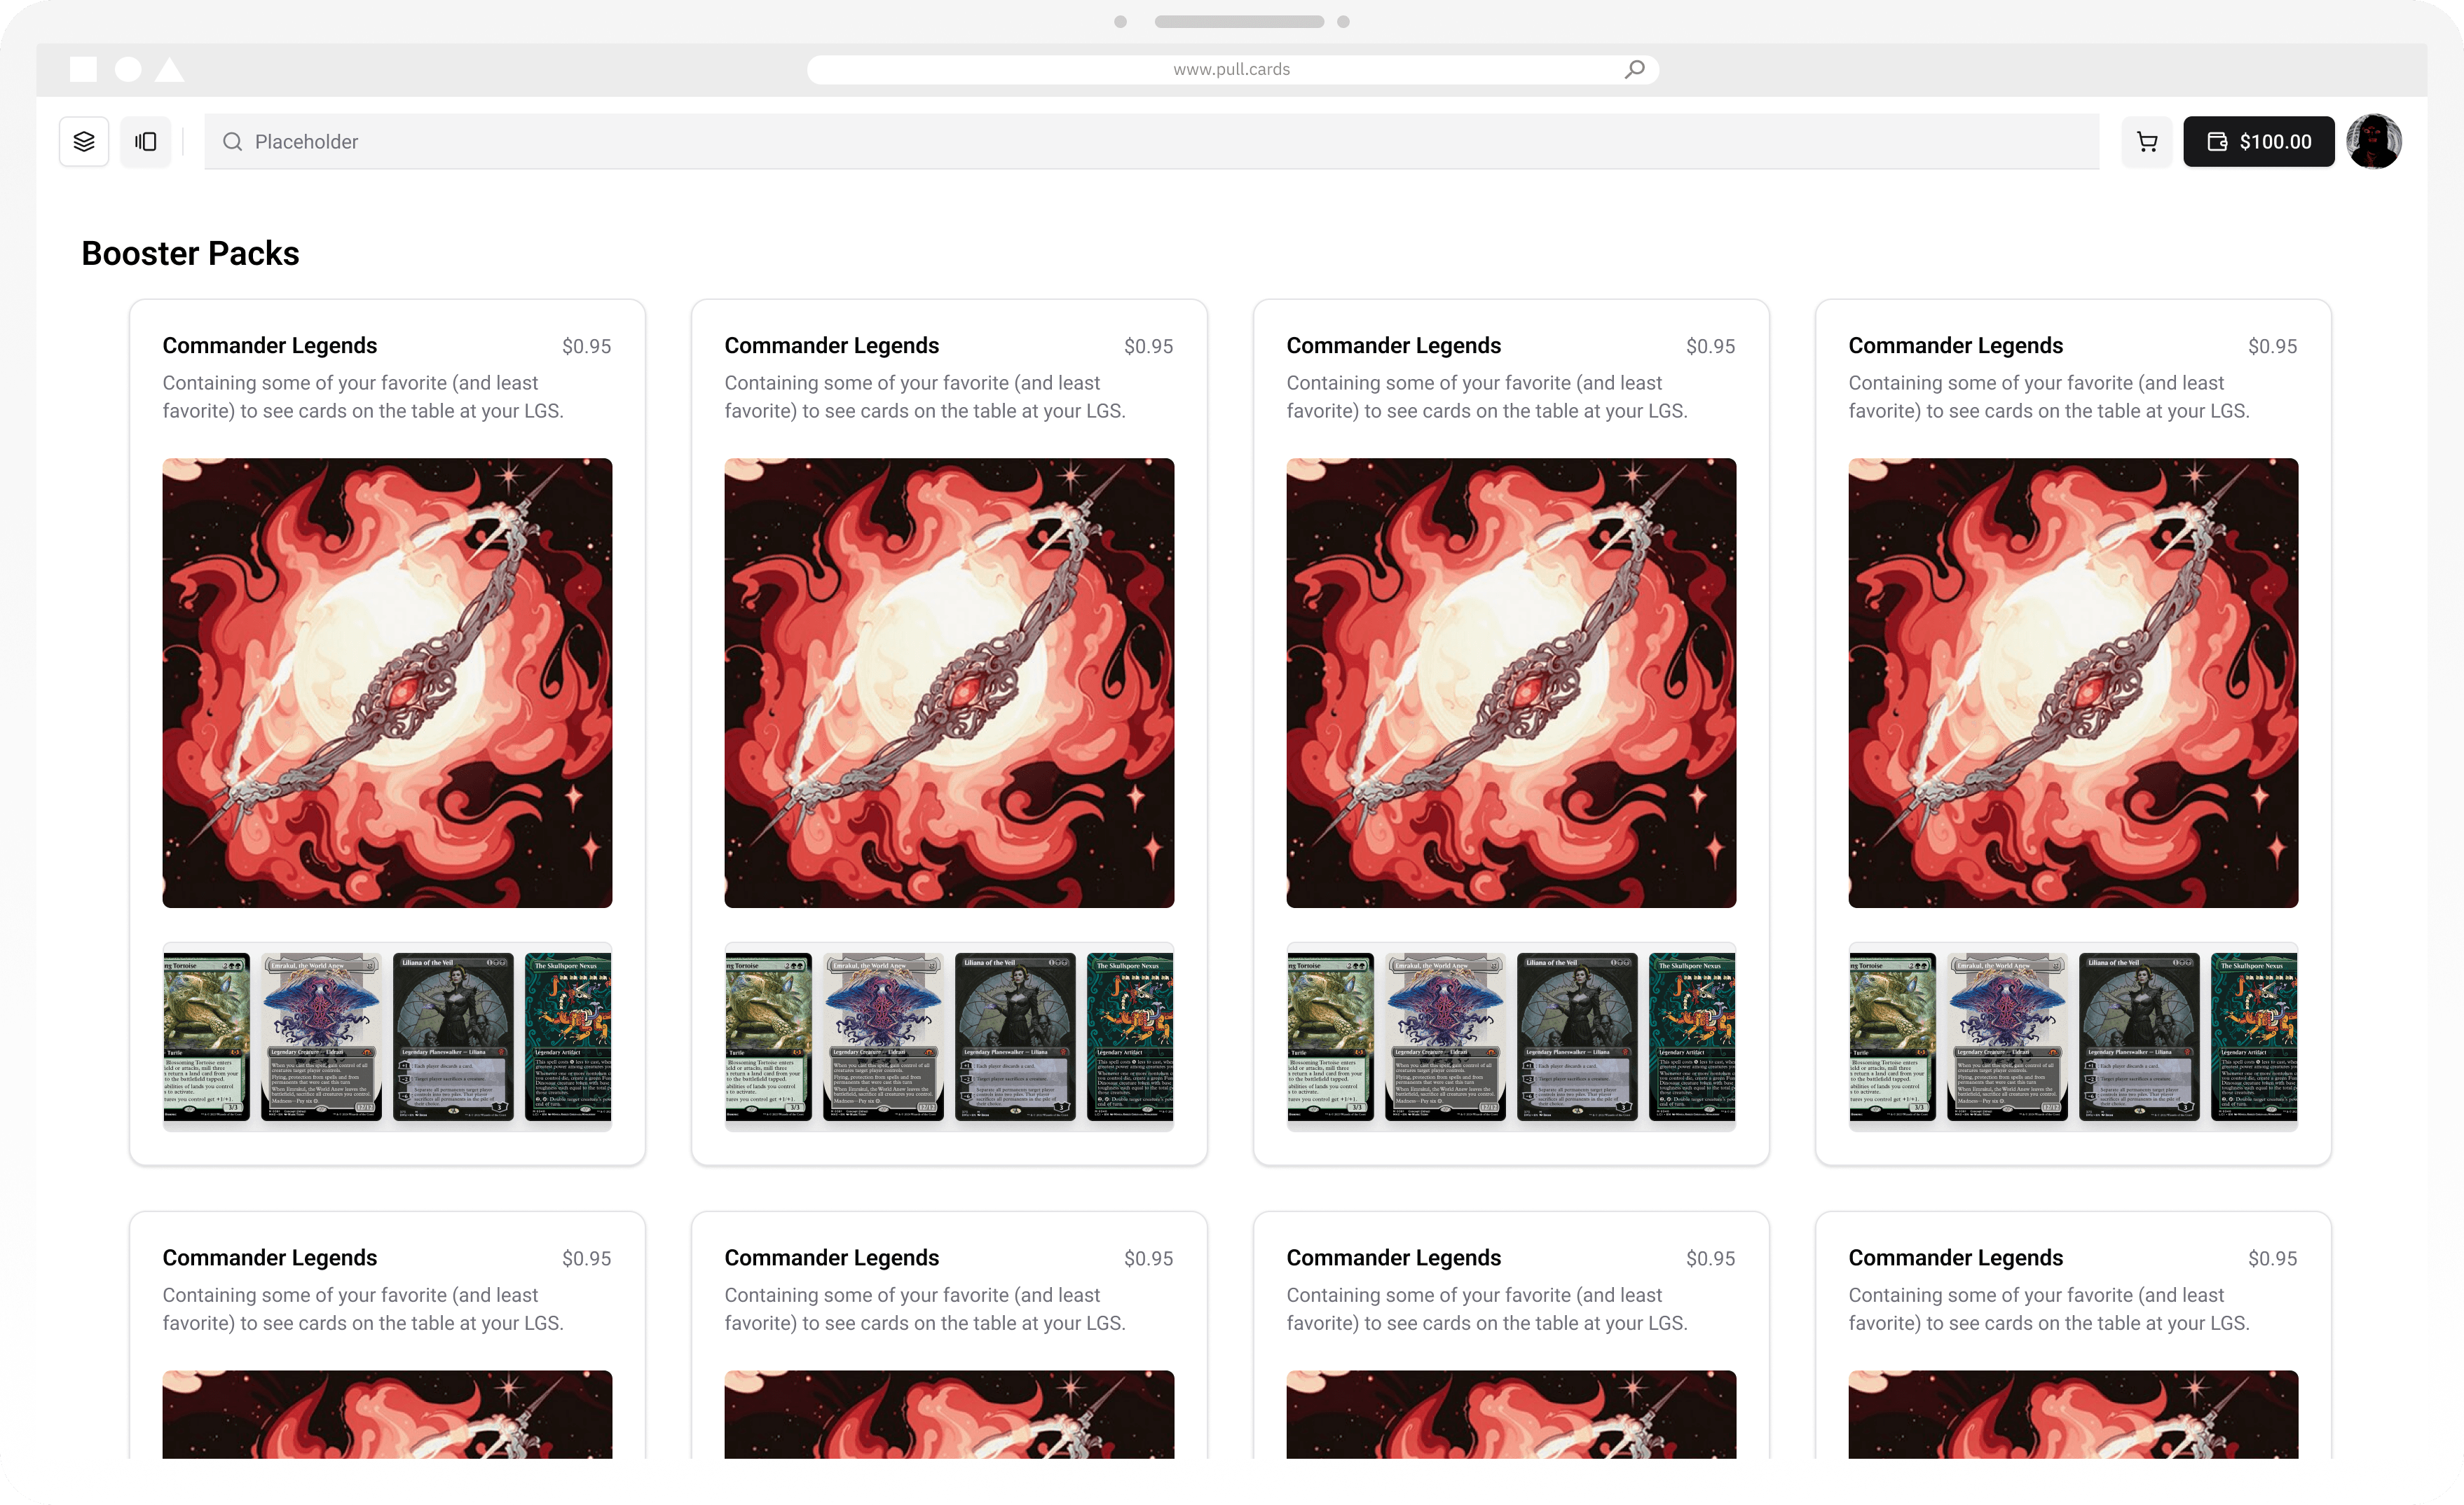Open the $100.00 wallet balance button
This screenshot has height=1505, width=2464.
tap(2258, 142)
